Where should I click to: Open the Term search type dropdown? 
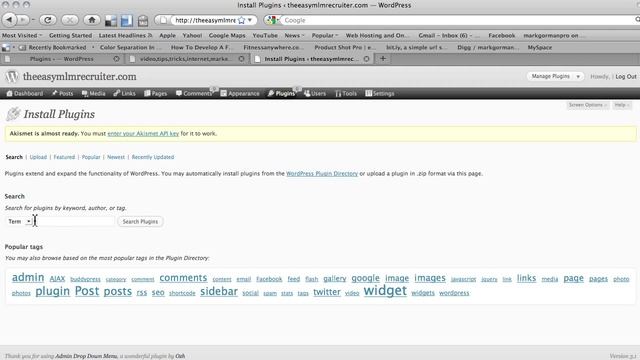tap(19, 221)
